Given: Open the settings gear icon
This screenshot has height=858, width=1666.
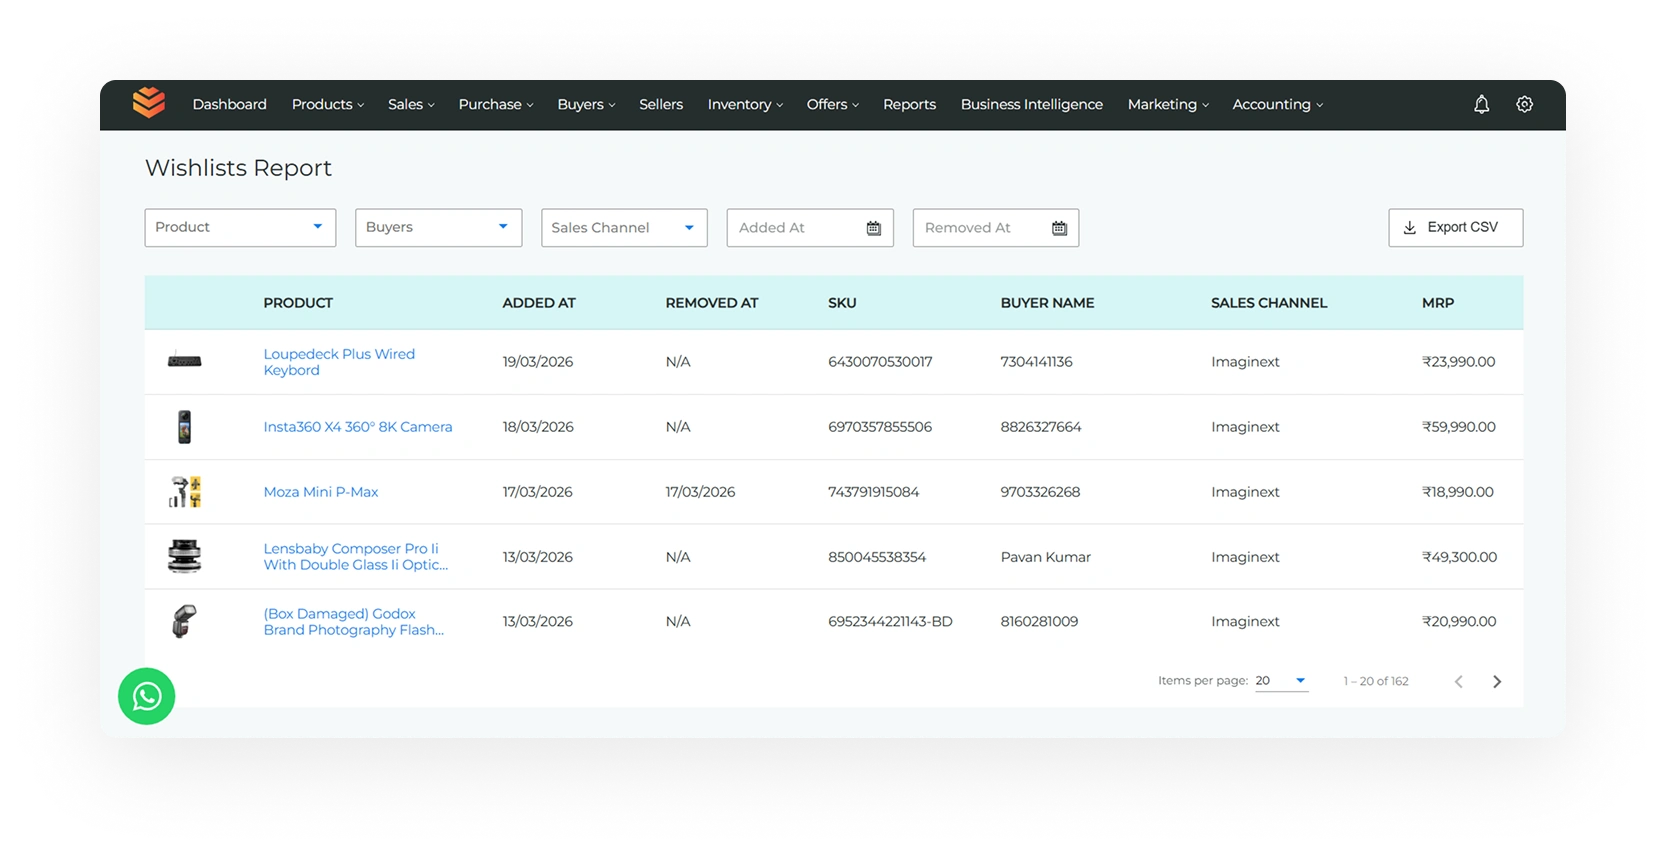Looking at the screenshot, I should 1525,104.
